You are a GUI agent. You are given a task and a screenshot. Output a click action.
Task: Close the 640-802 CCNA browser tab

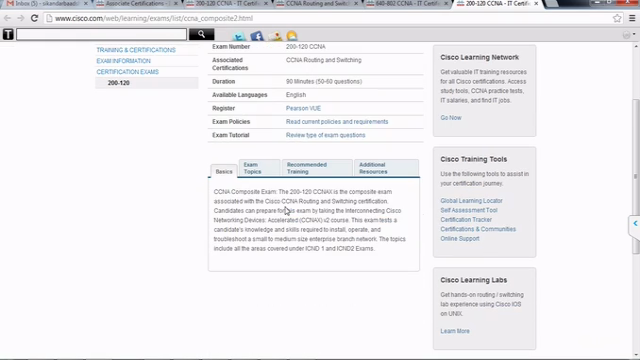(446, 3)
